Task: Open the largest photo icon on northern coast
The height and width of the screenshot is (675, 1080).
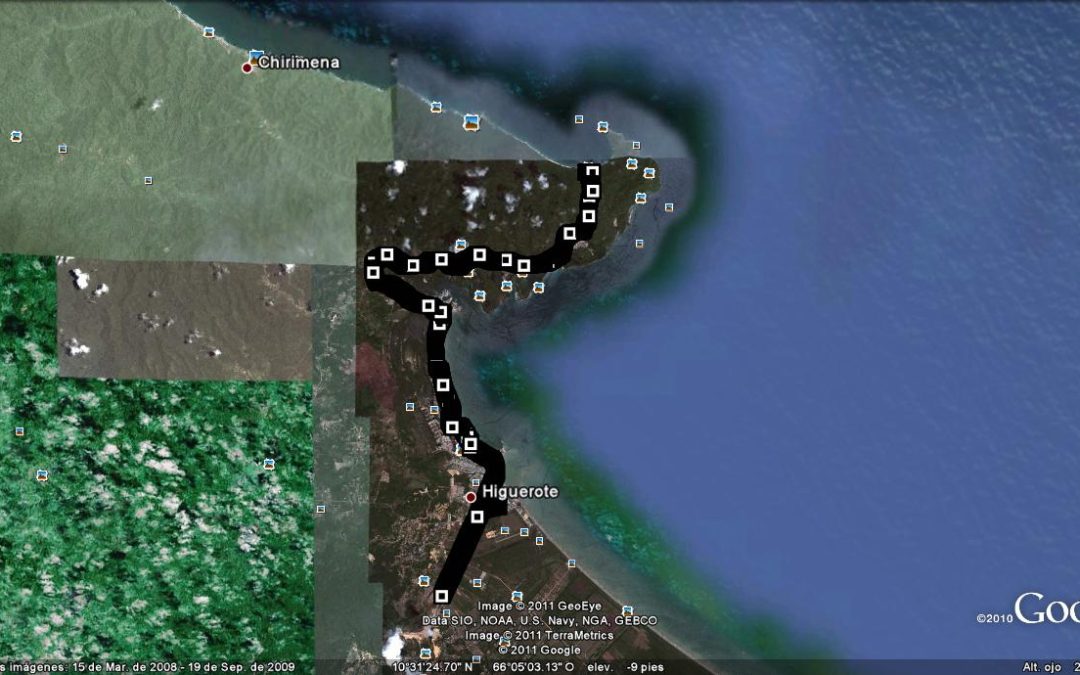Action: 470,121
